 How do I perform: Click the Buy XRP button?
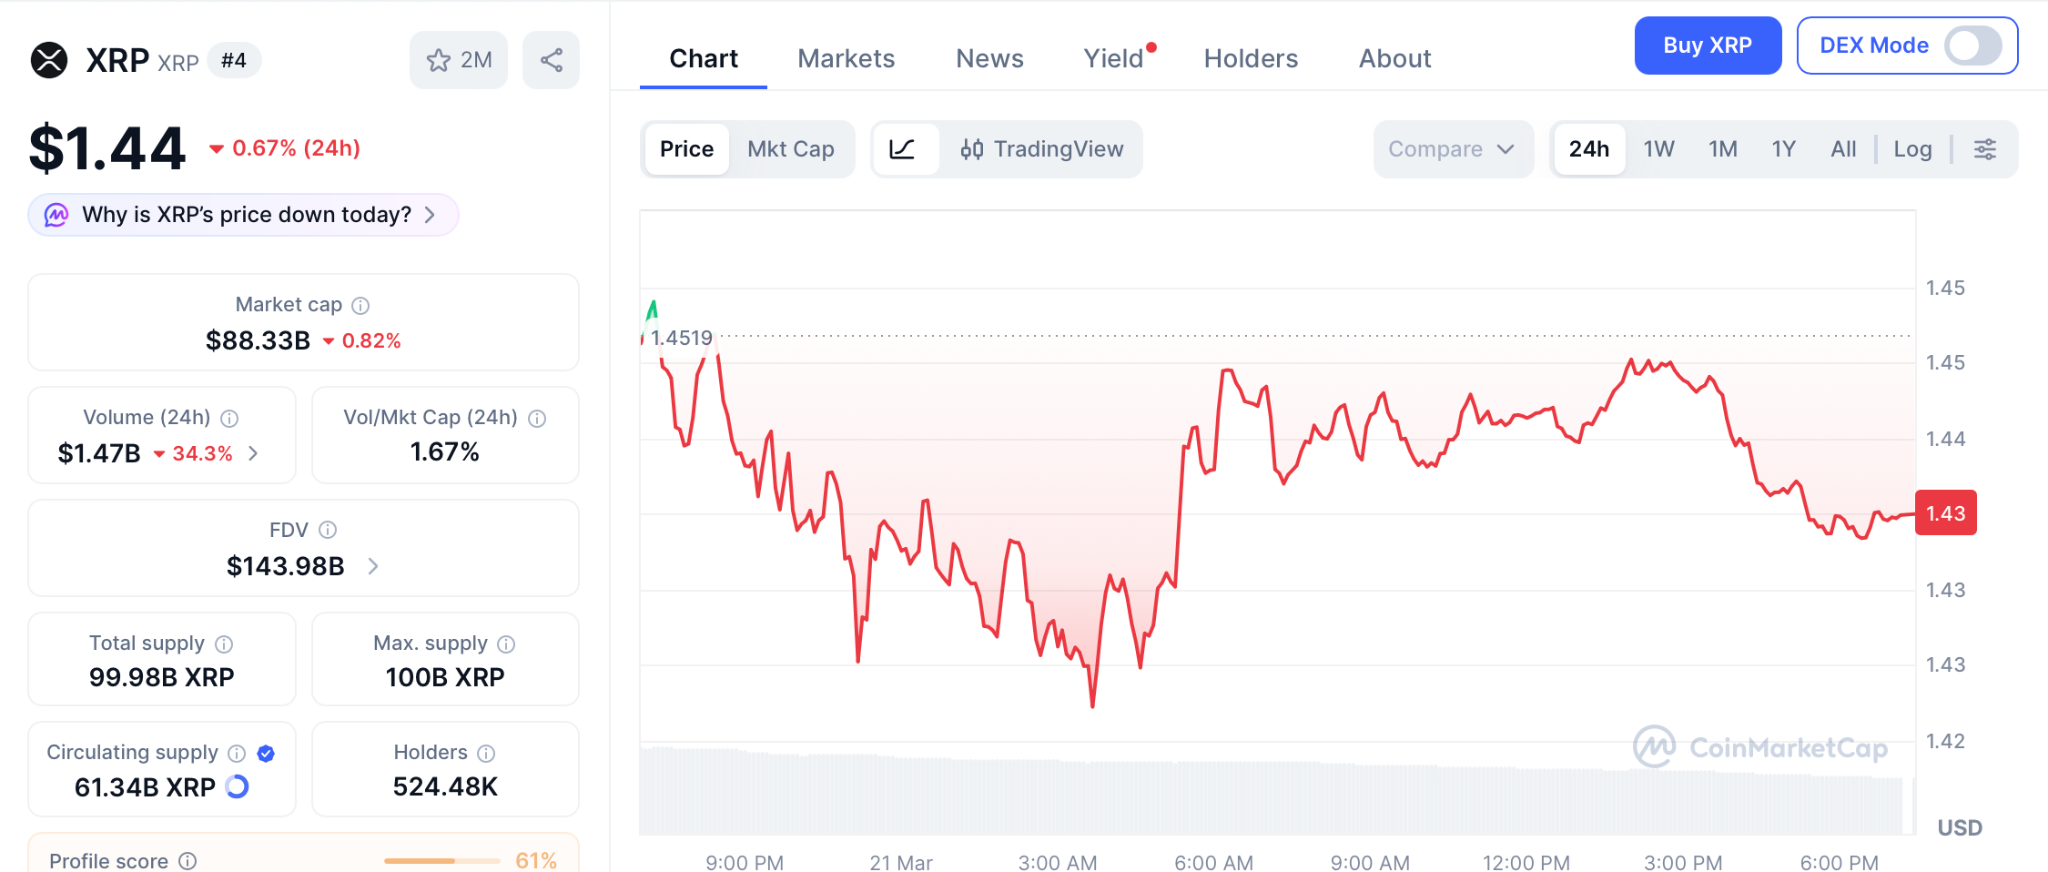(x=1707, y=45)
